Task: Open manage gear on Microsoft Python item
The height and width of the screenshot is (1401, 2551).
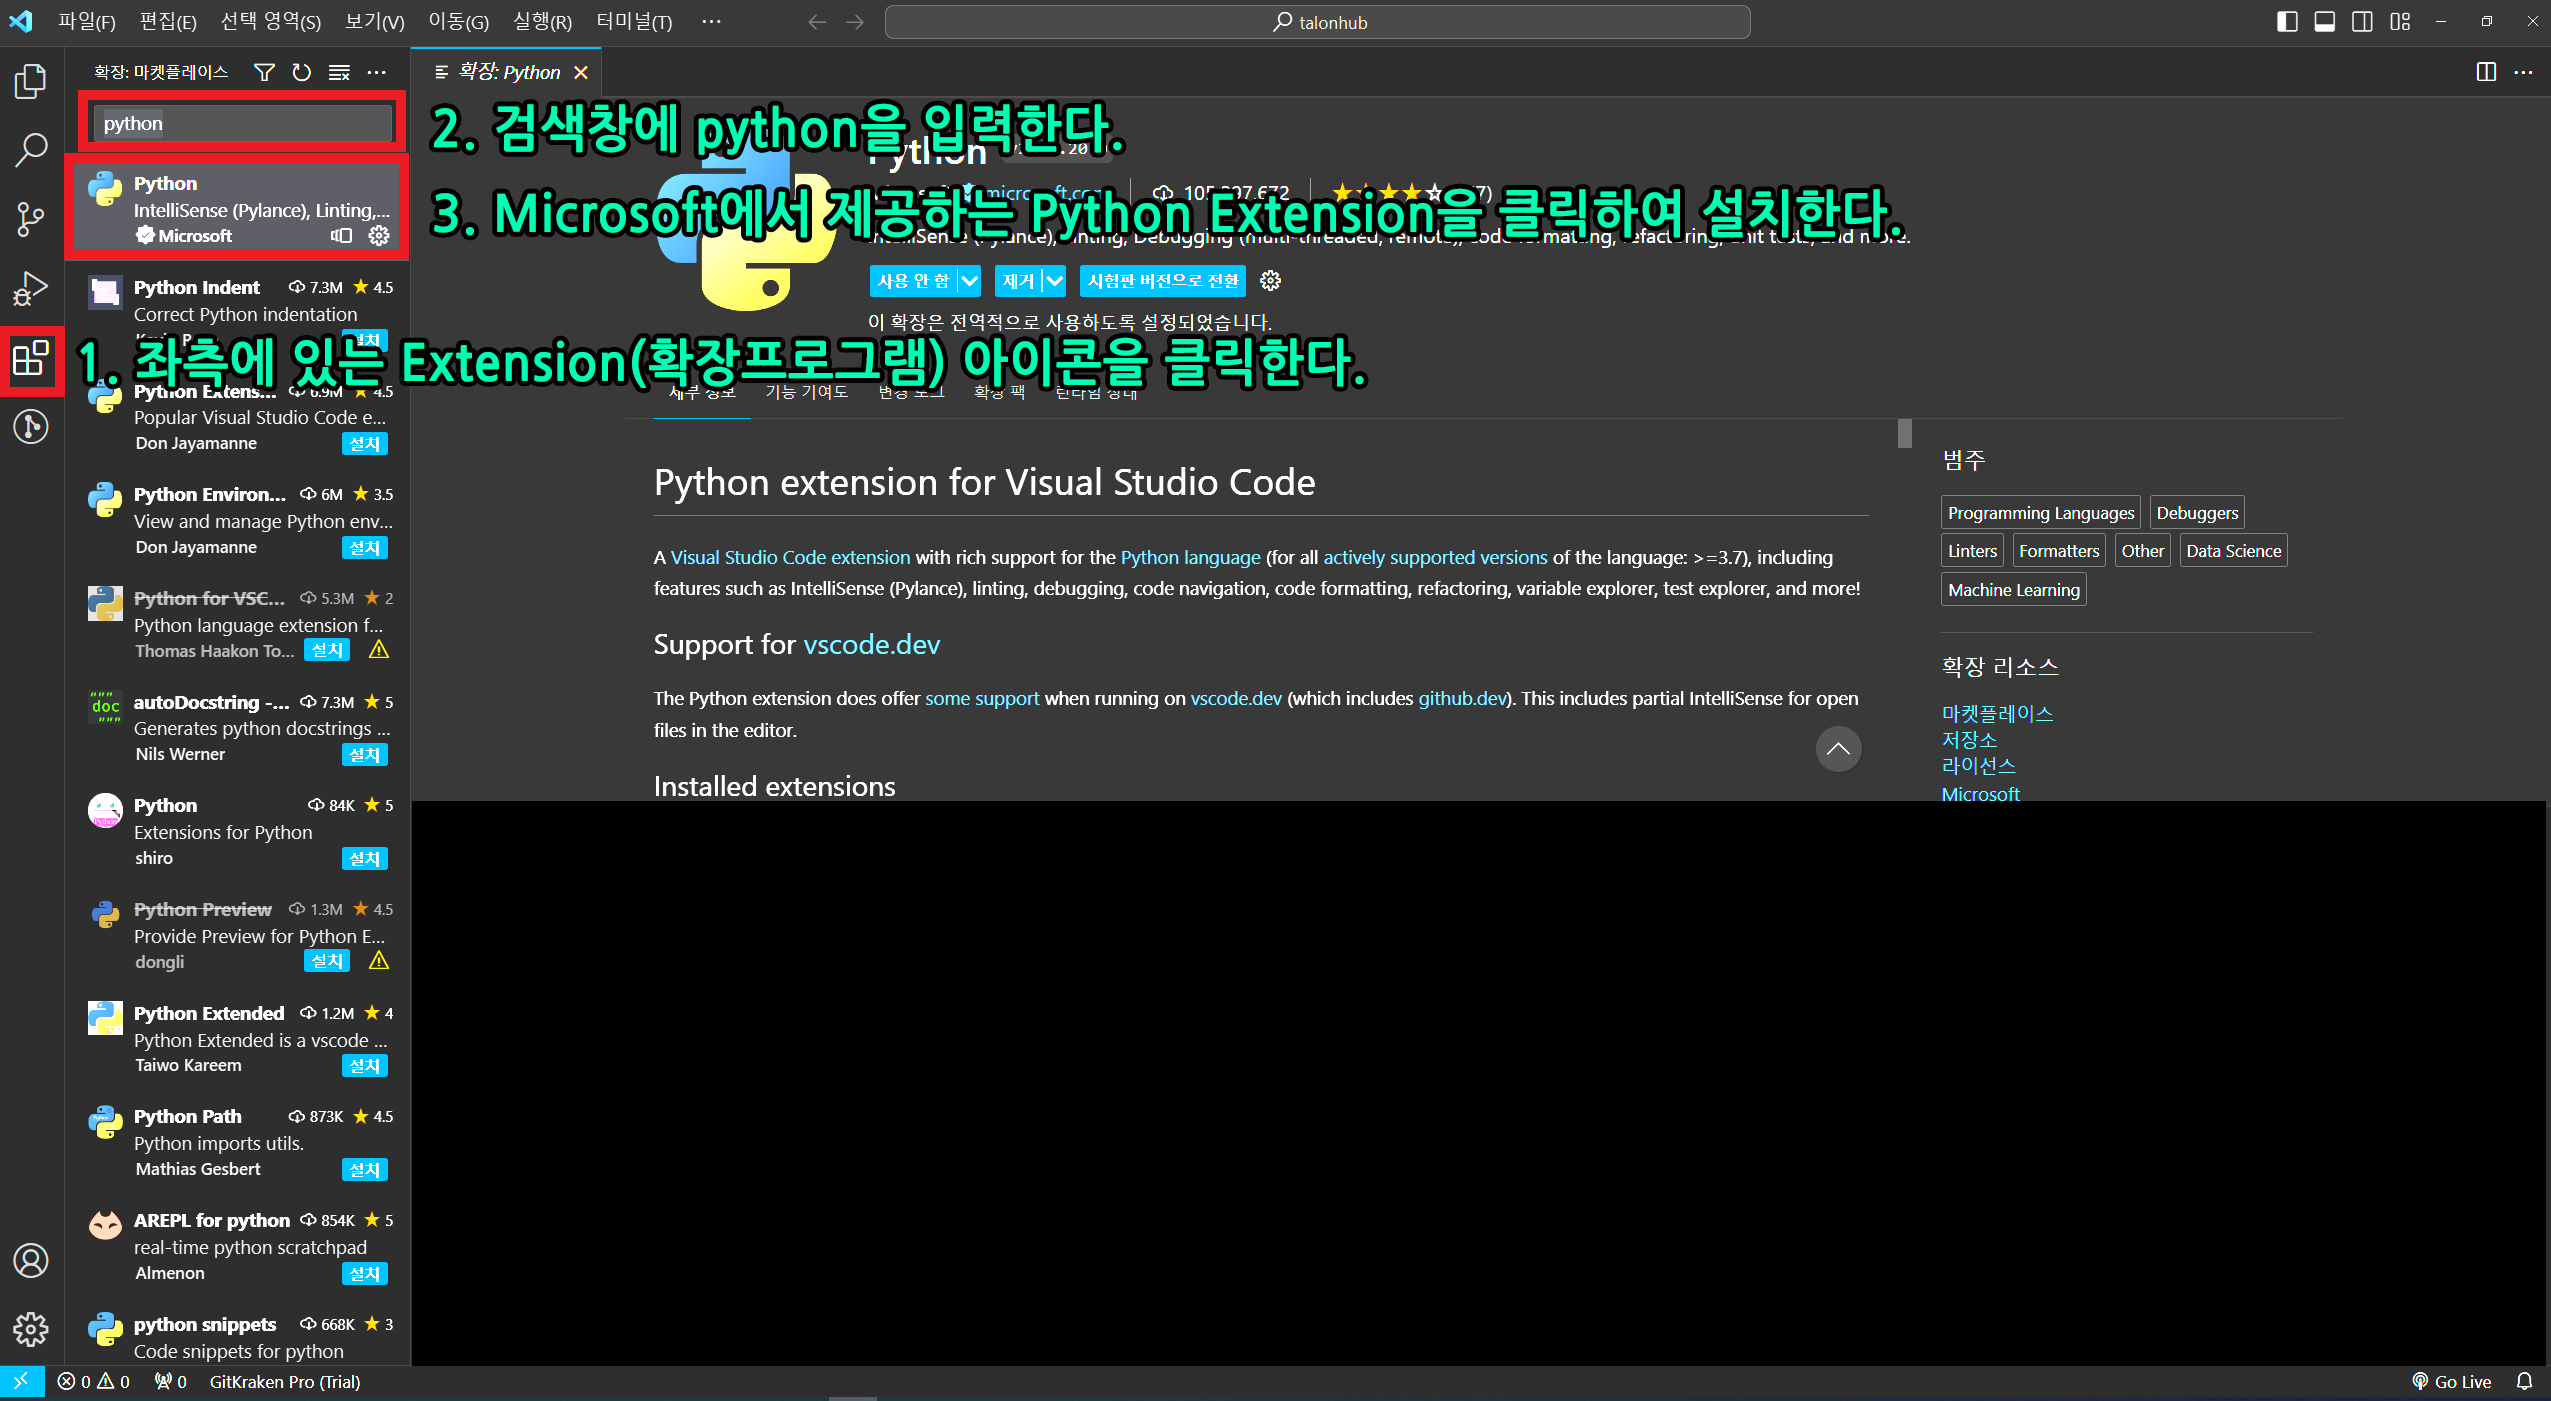Action: click(379, 235)
